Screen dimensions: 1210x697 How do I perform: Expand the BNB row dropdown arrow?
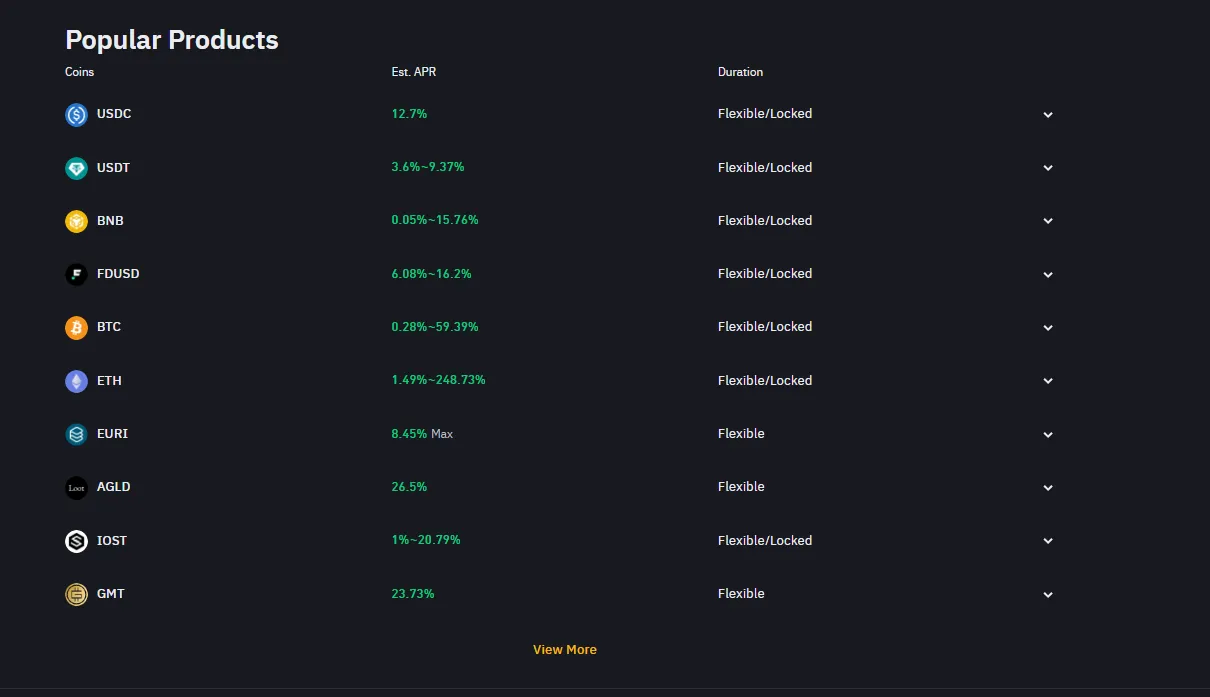[1048, 221]
